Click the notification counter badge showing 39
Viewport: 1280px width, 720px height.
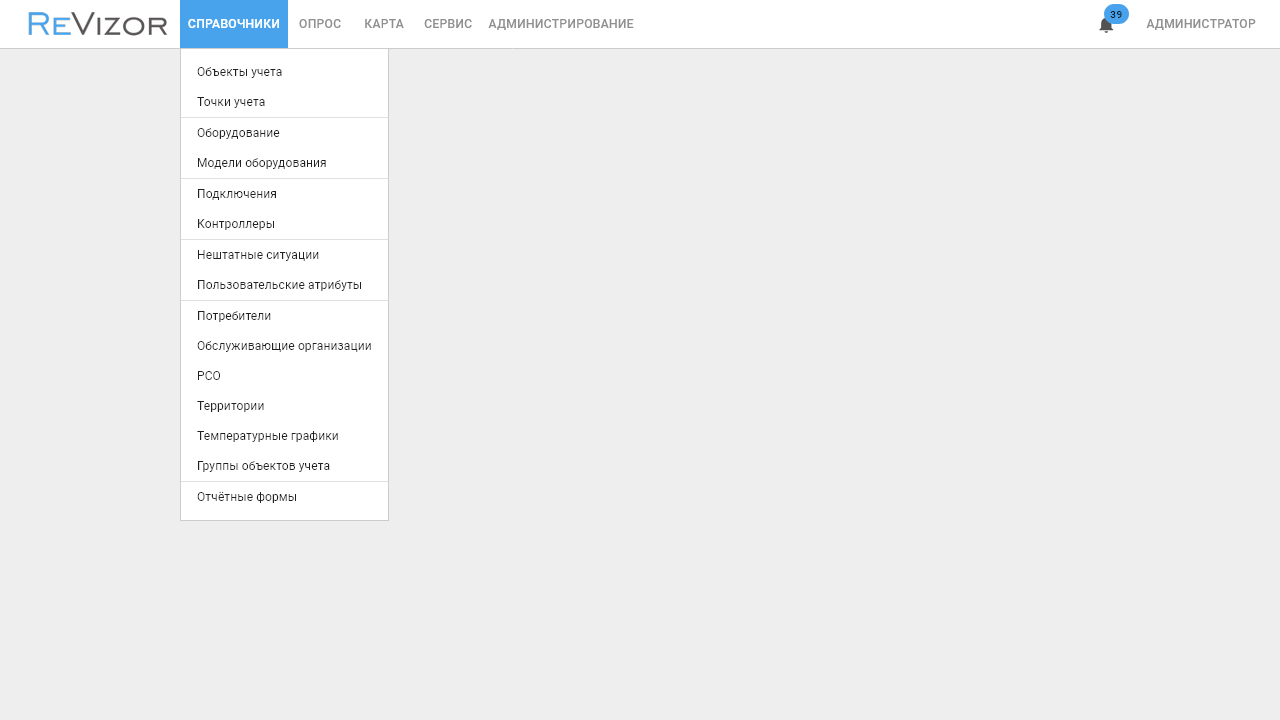(1116, 14)
